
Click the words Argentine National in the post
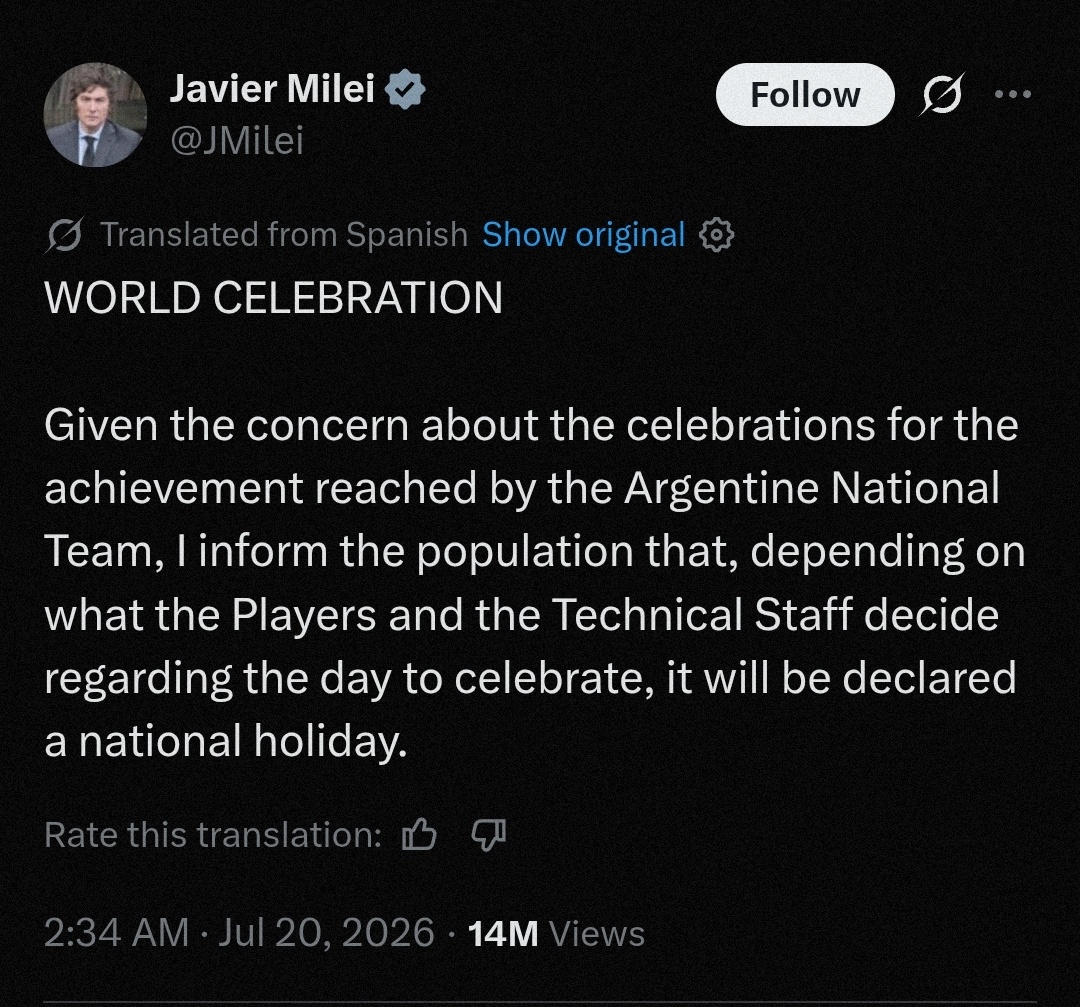click(811, 488)
